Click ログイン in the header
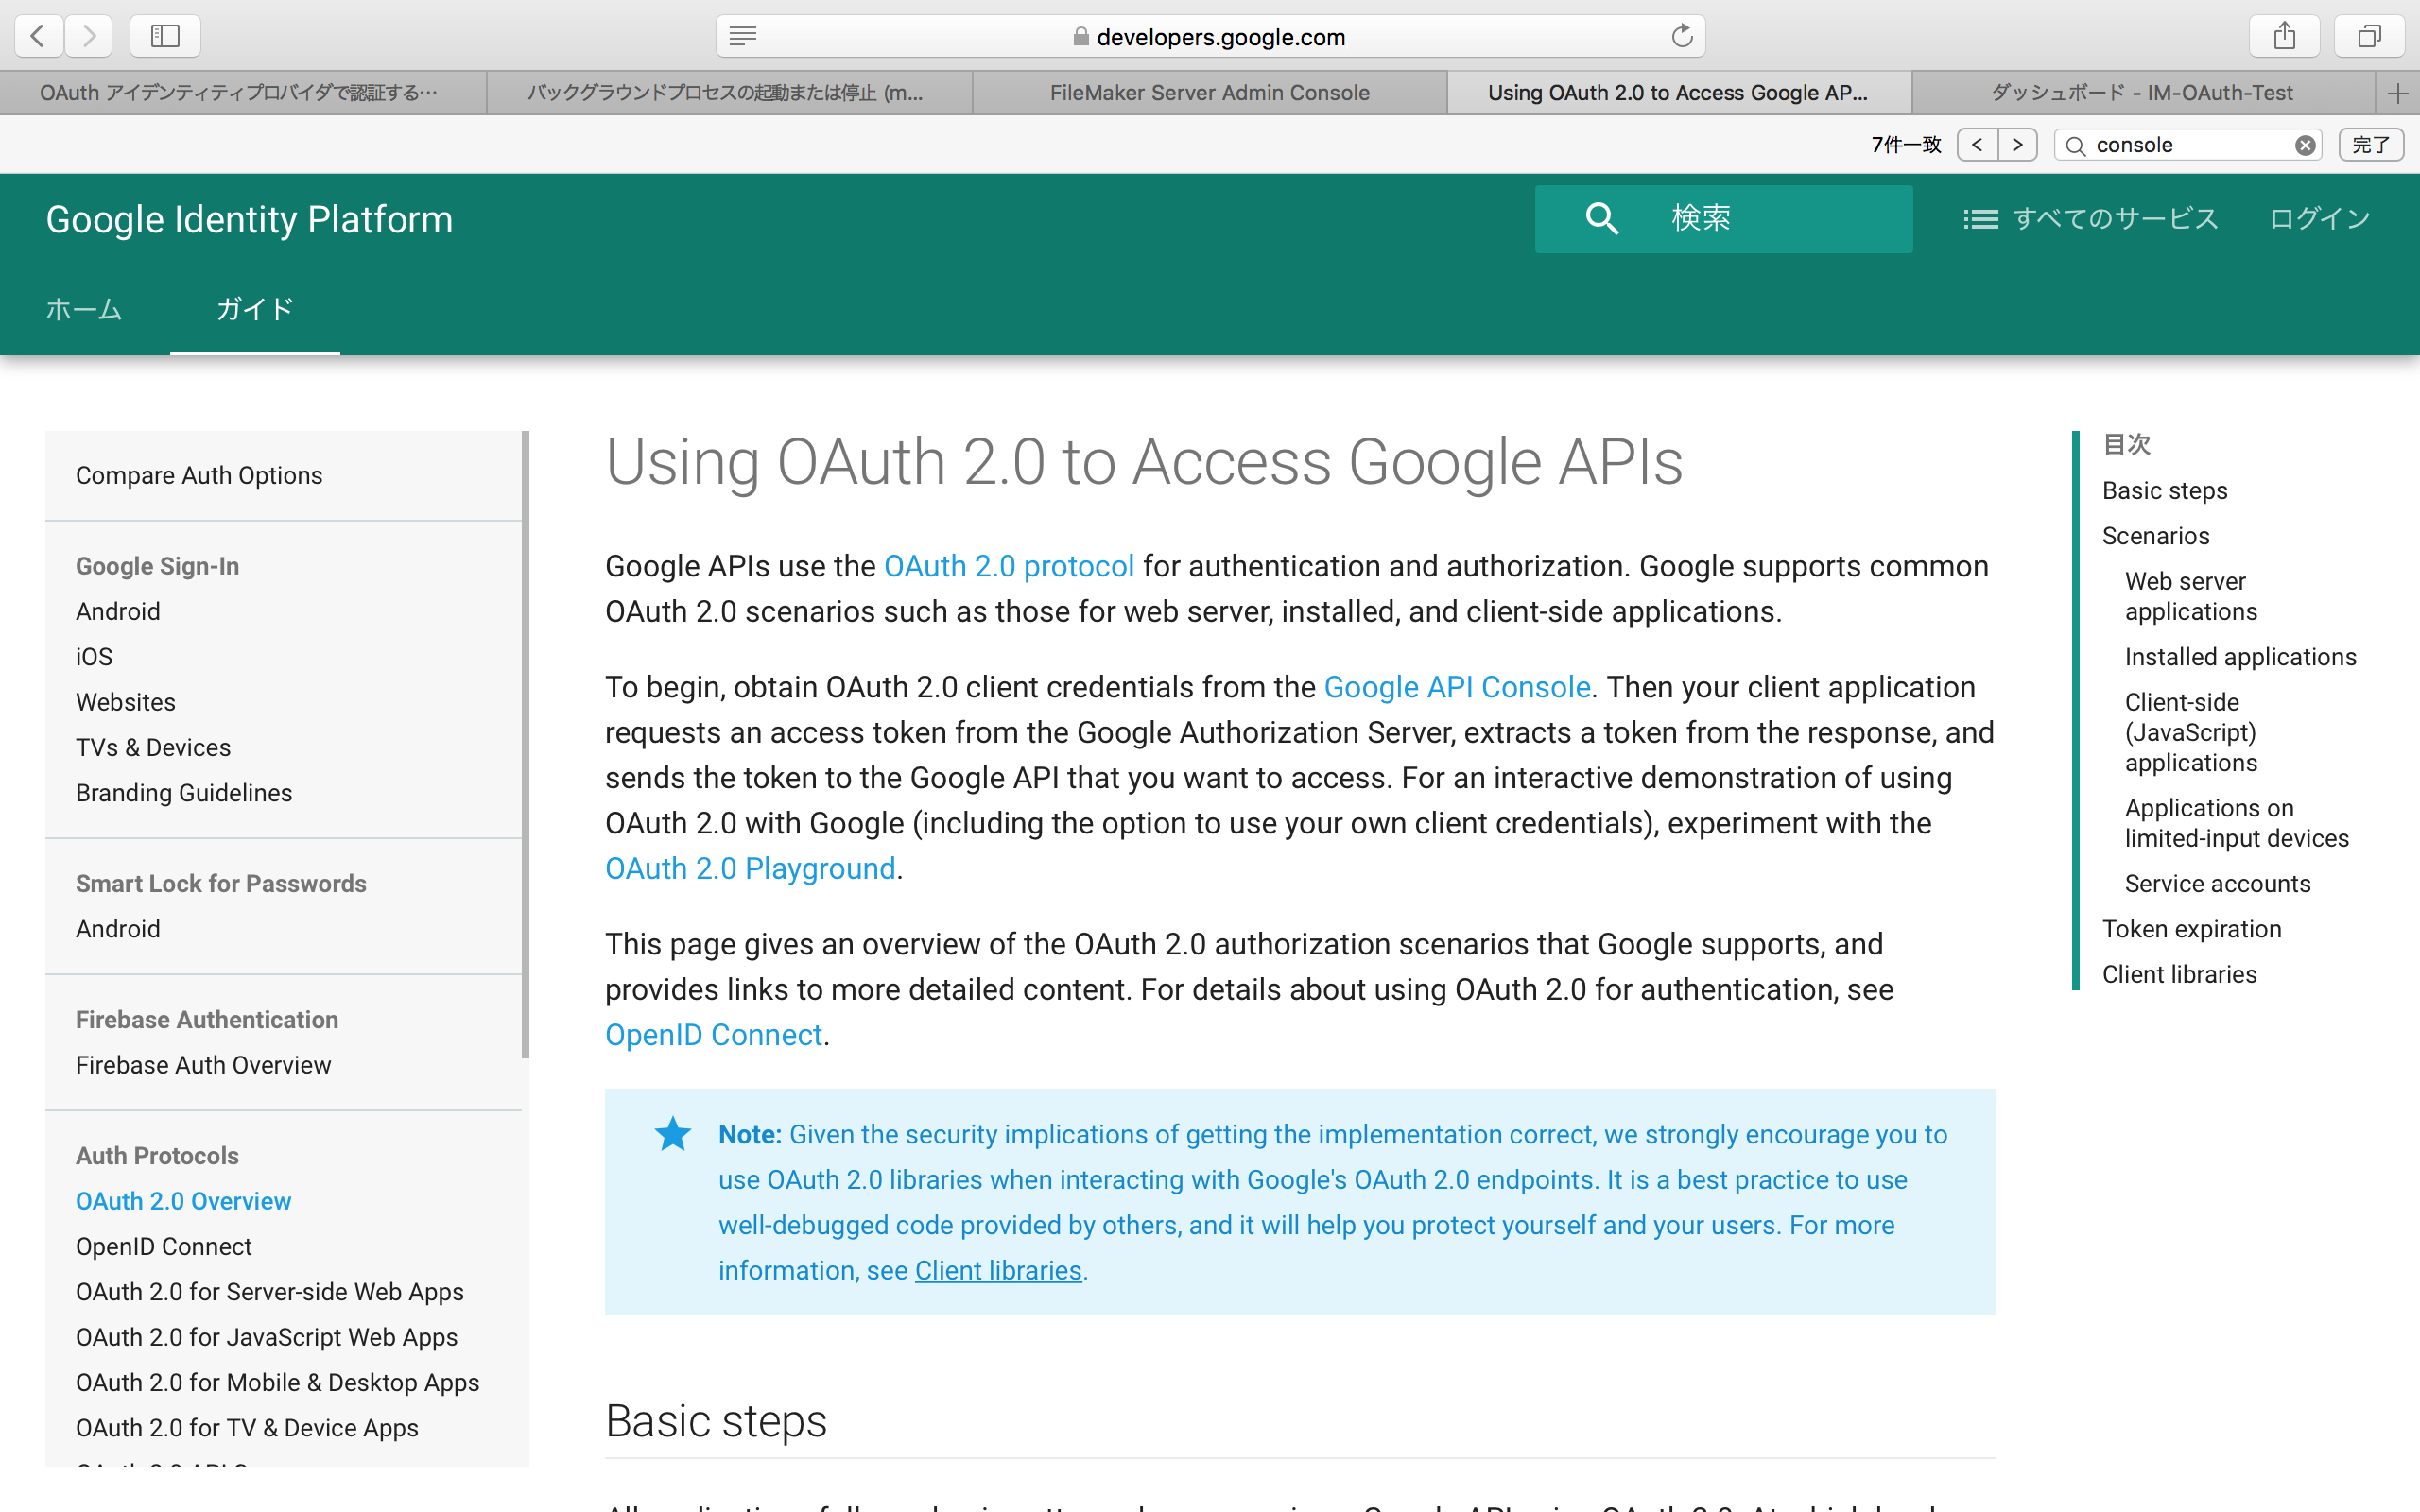The width and height of the screenshot is (2420, 1512). coord(2320,218)
